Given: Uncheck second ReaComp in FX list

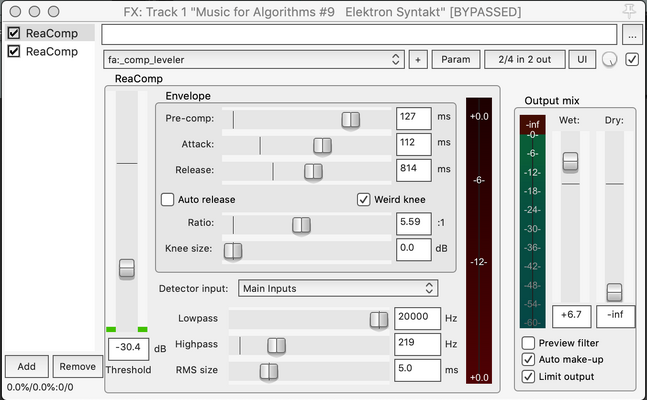Looking at the screenshot, I should coord(14,51).
